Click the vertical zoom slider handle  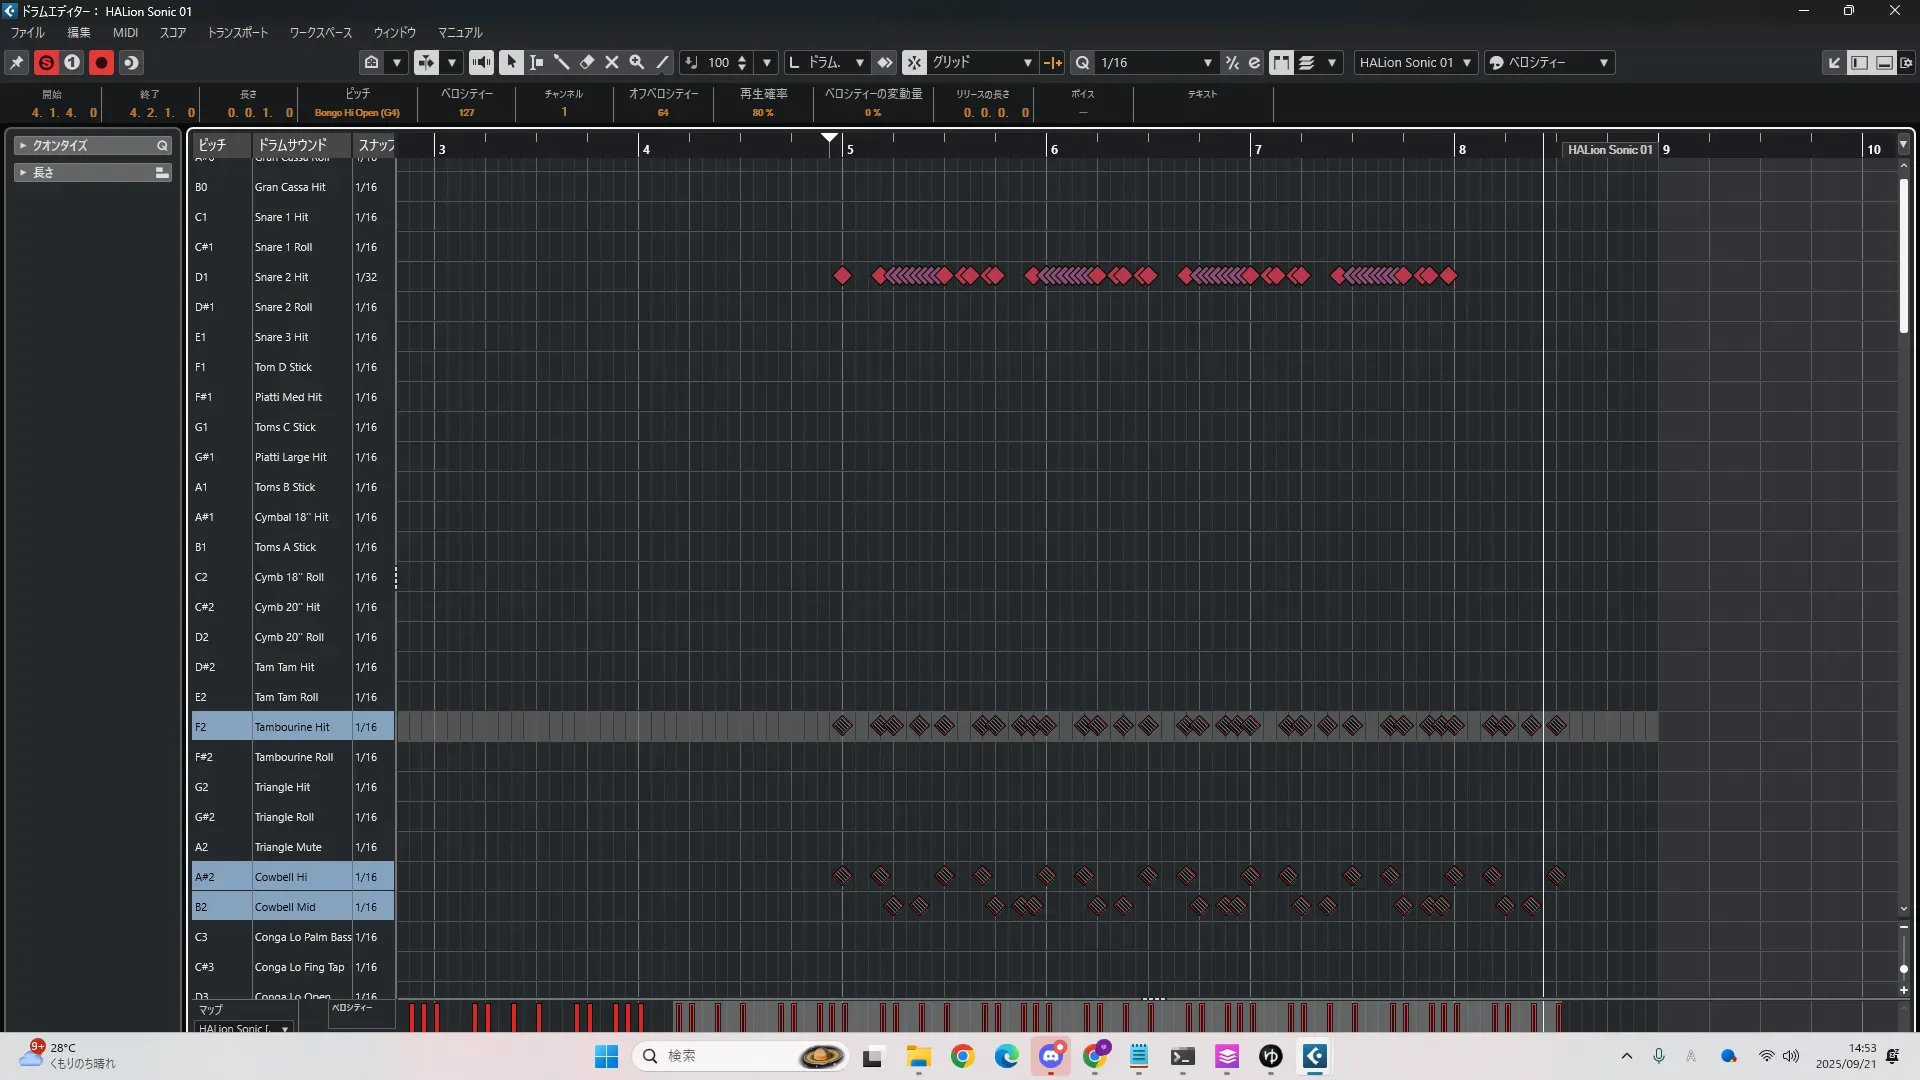(1903, 969)
